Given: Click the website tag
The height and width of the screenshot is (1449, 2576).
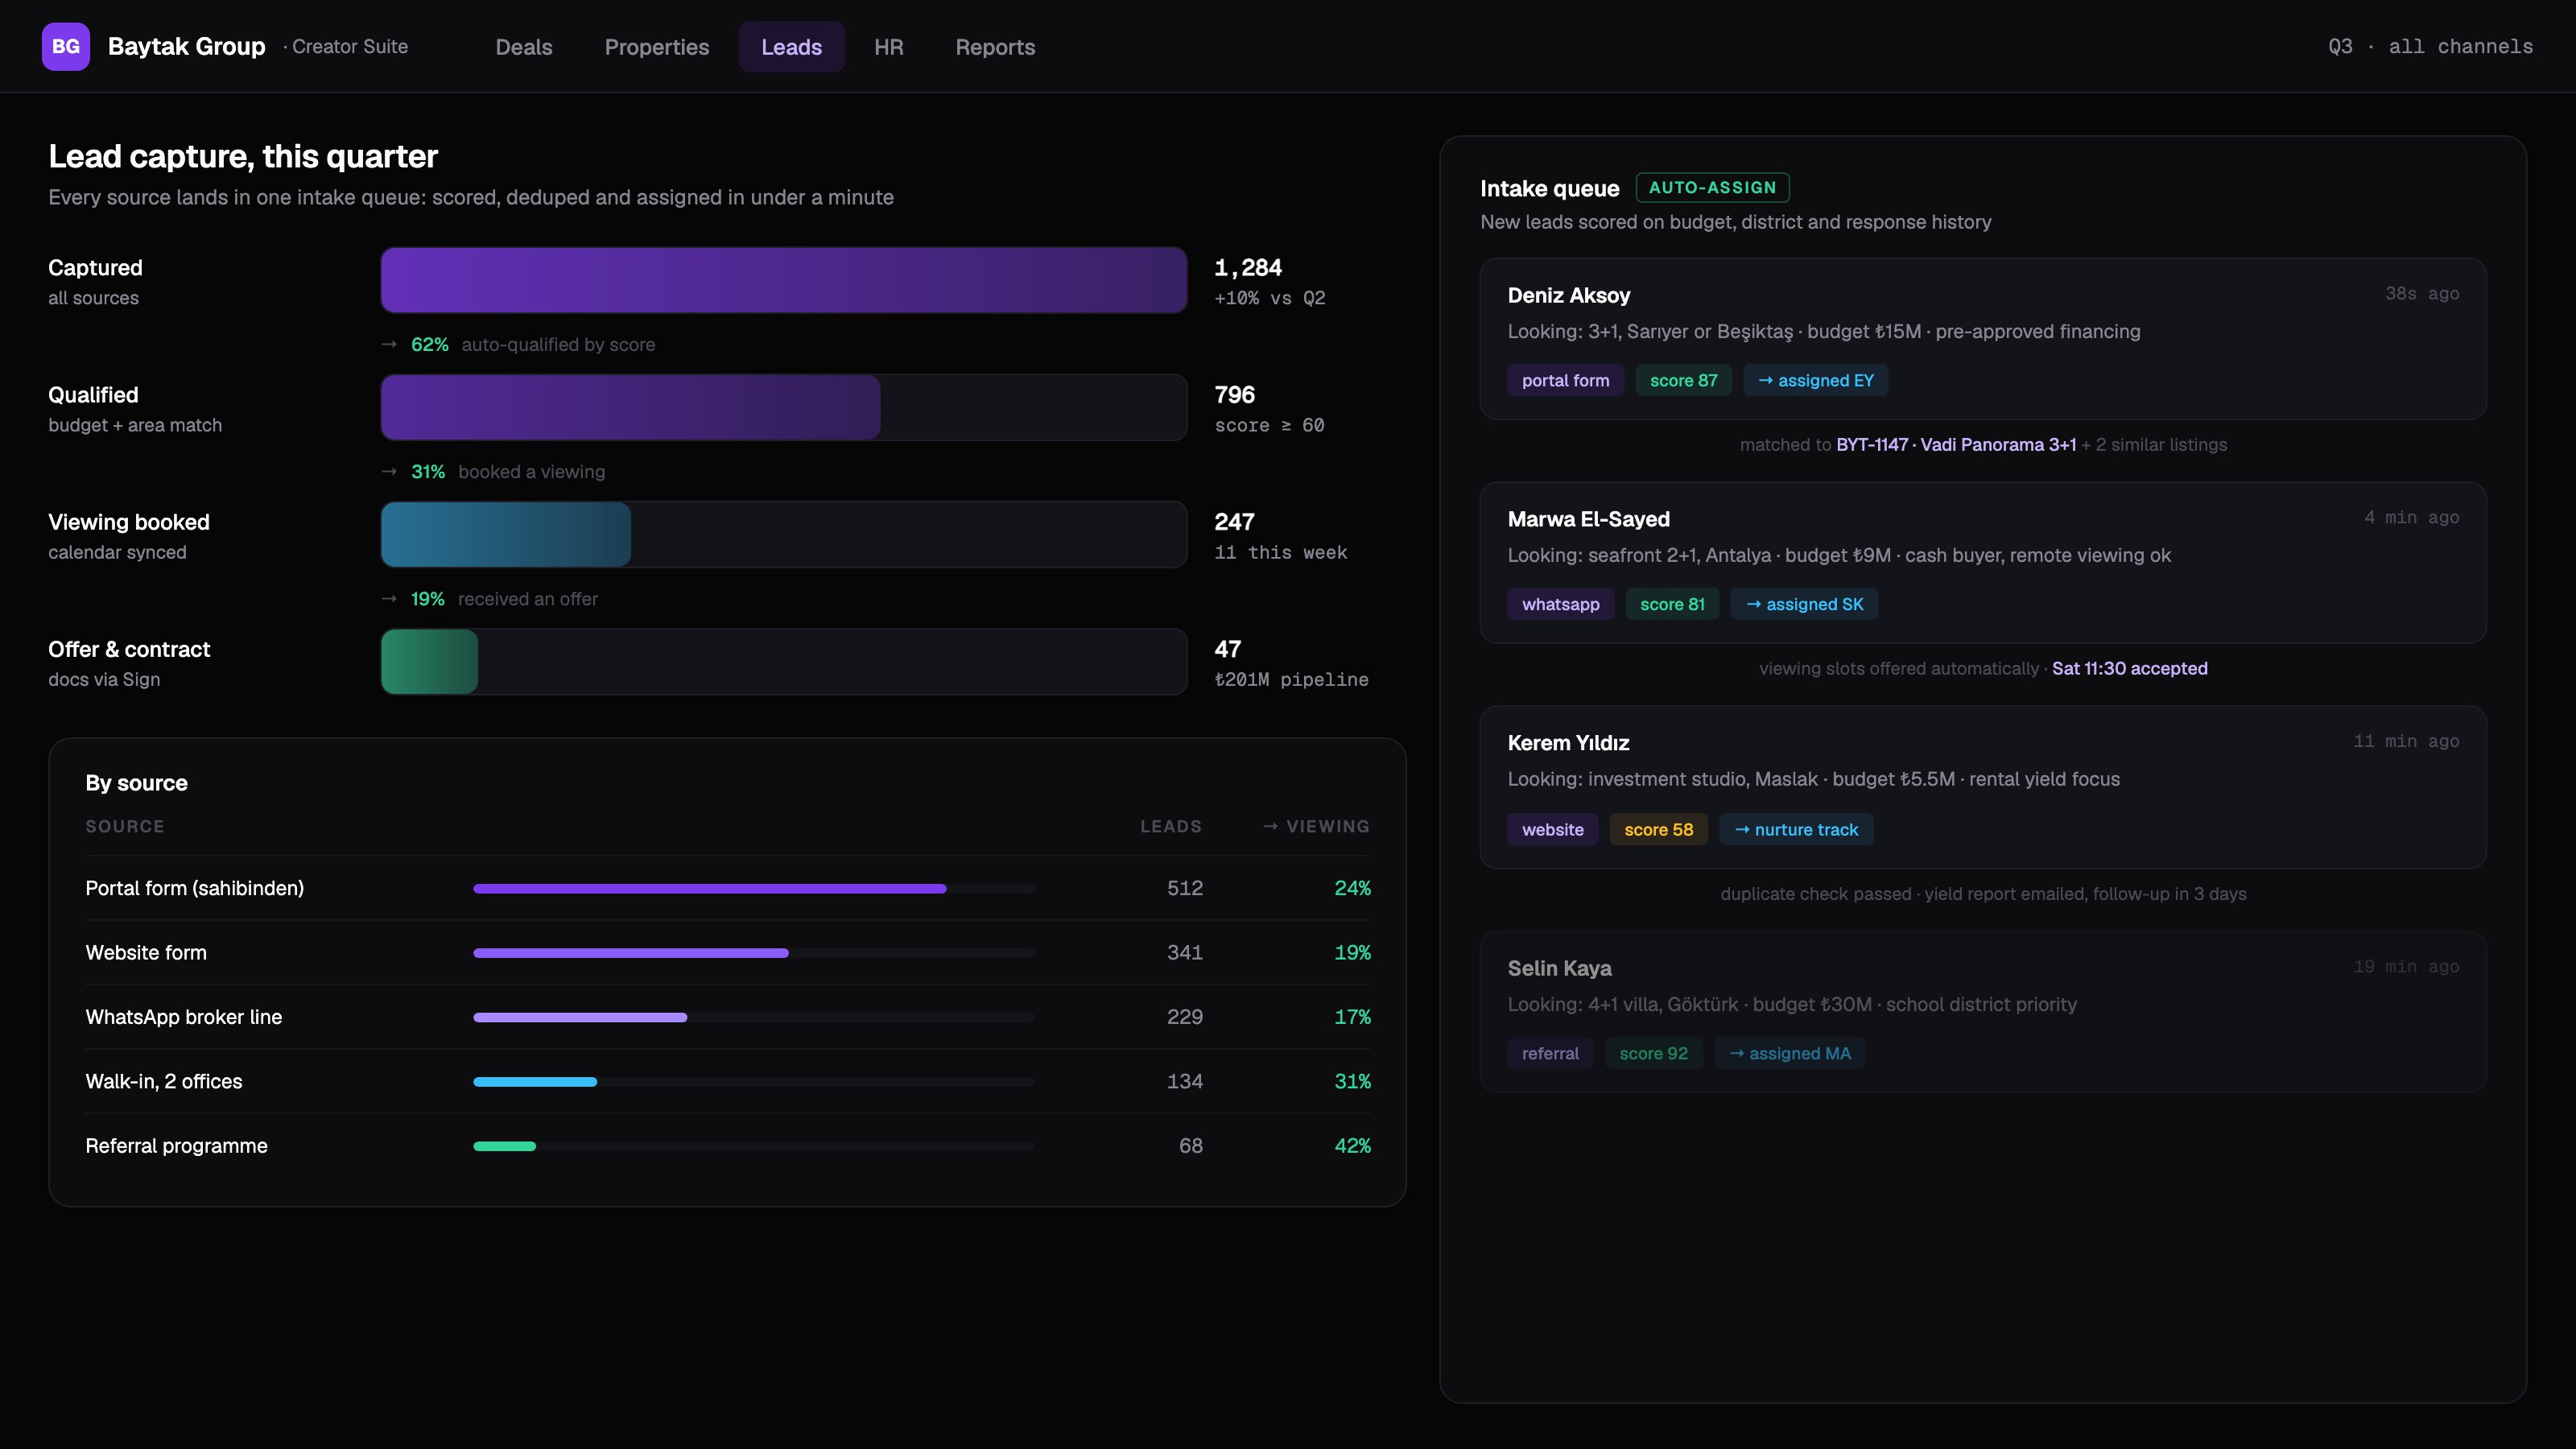Looking at the screenshot, I should pos(1553,829).
